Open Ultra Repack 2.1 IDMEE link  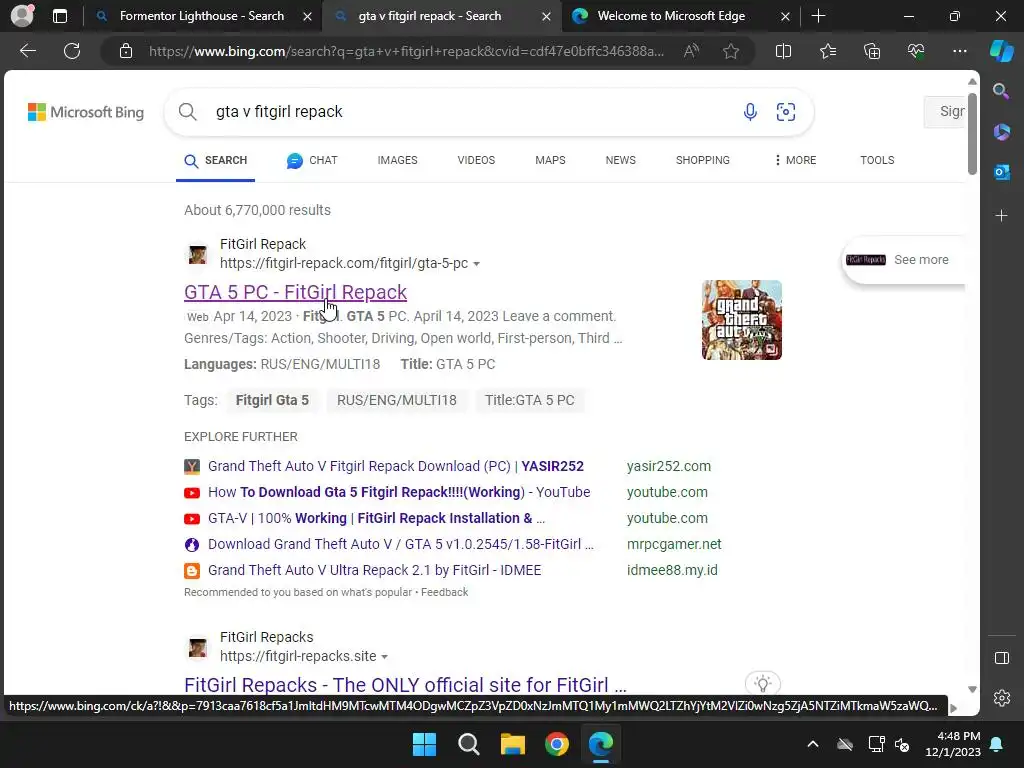point(374,570)
